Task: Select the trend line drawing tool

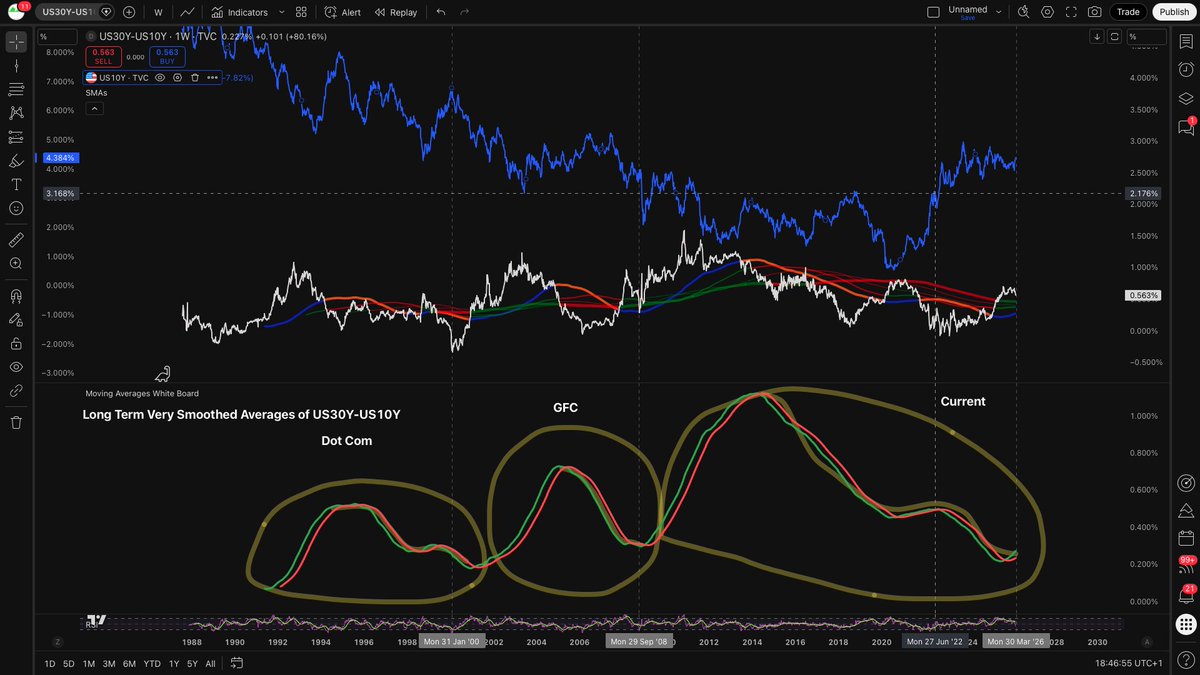Action: pyautogui.click(x=16, y=66)
